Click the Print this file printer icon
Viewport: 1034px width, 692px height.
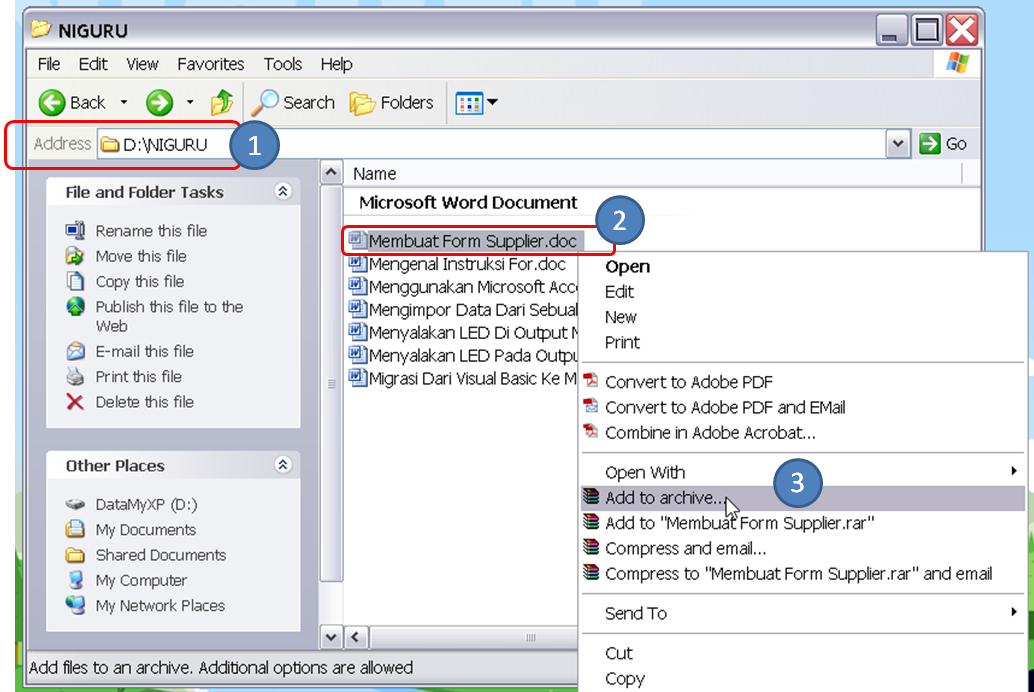(x=77, y=376)
